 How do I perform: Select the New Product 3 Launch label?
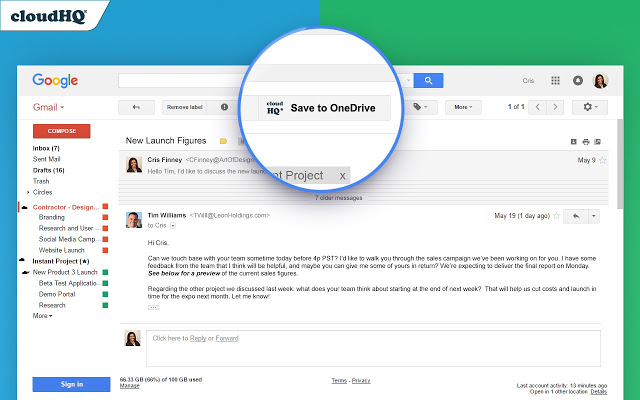(x=65, y=272)
